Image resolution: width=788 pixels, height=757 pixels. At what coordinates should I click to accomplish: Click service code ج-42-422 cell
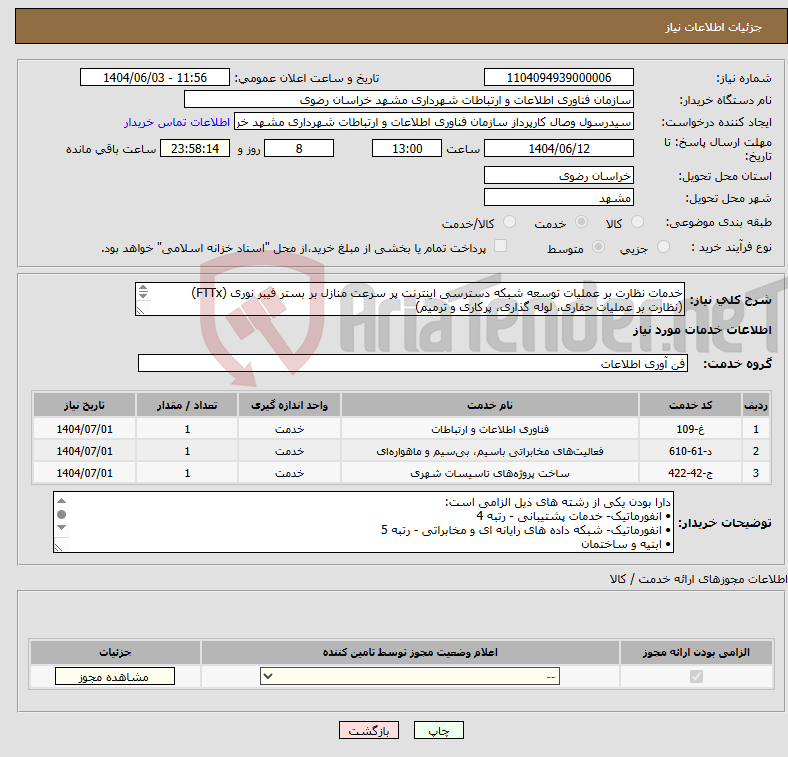click(691, 473)
